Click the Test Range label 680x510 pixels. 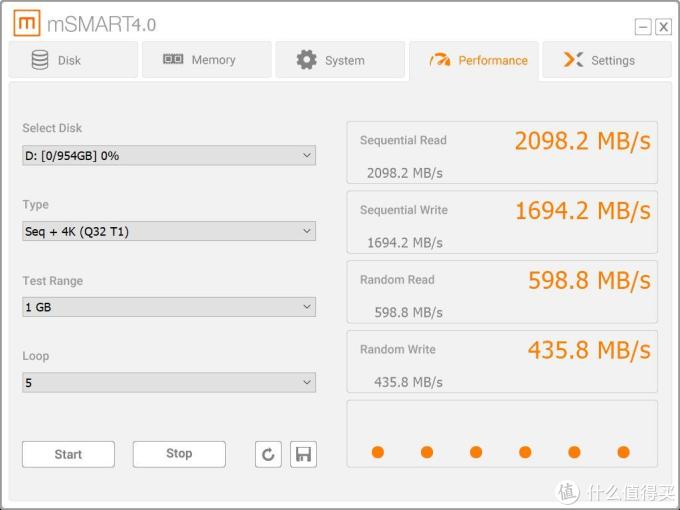point(52,281)
